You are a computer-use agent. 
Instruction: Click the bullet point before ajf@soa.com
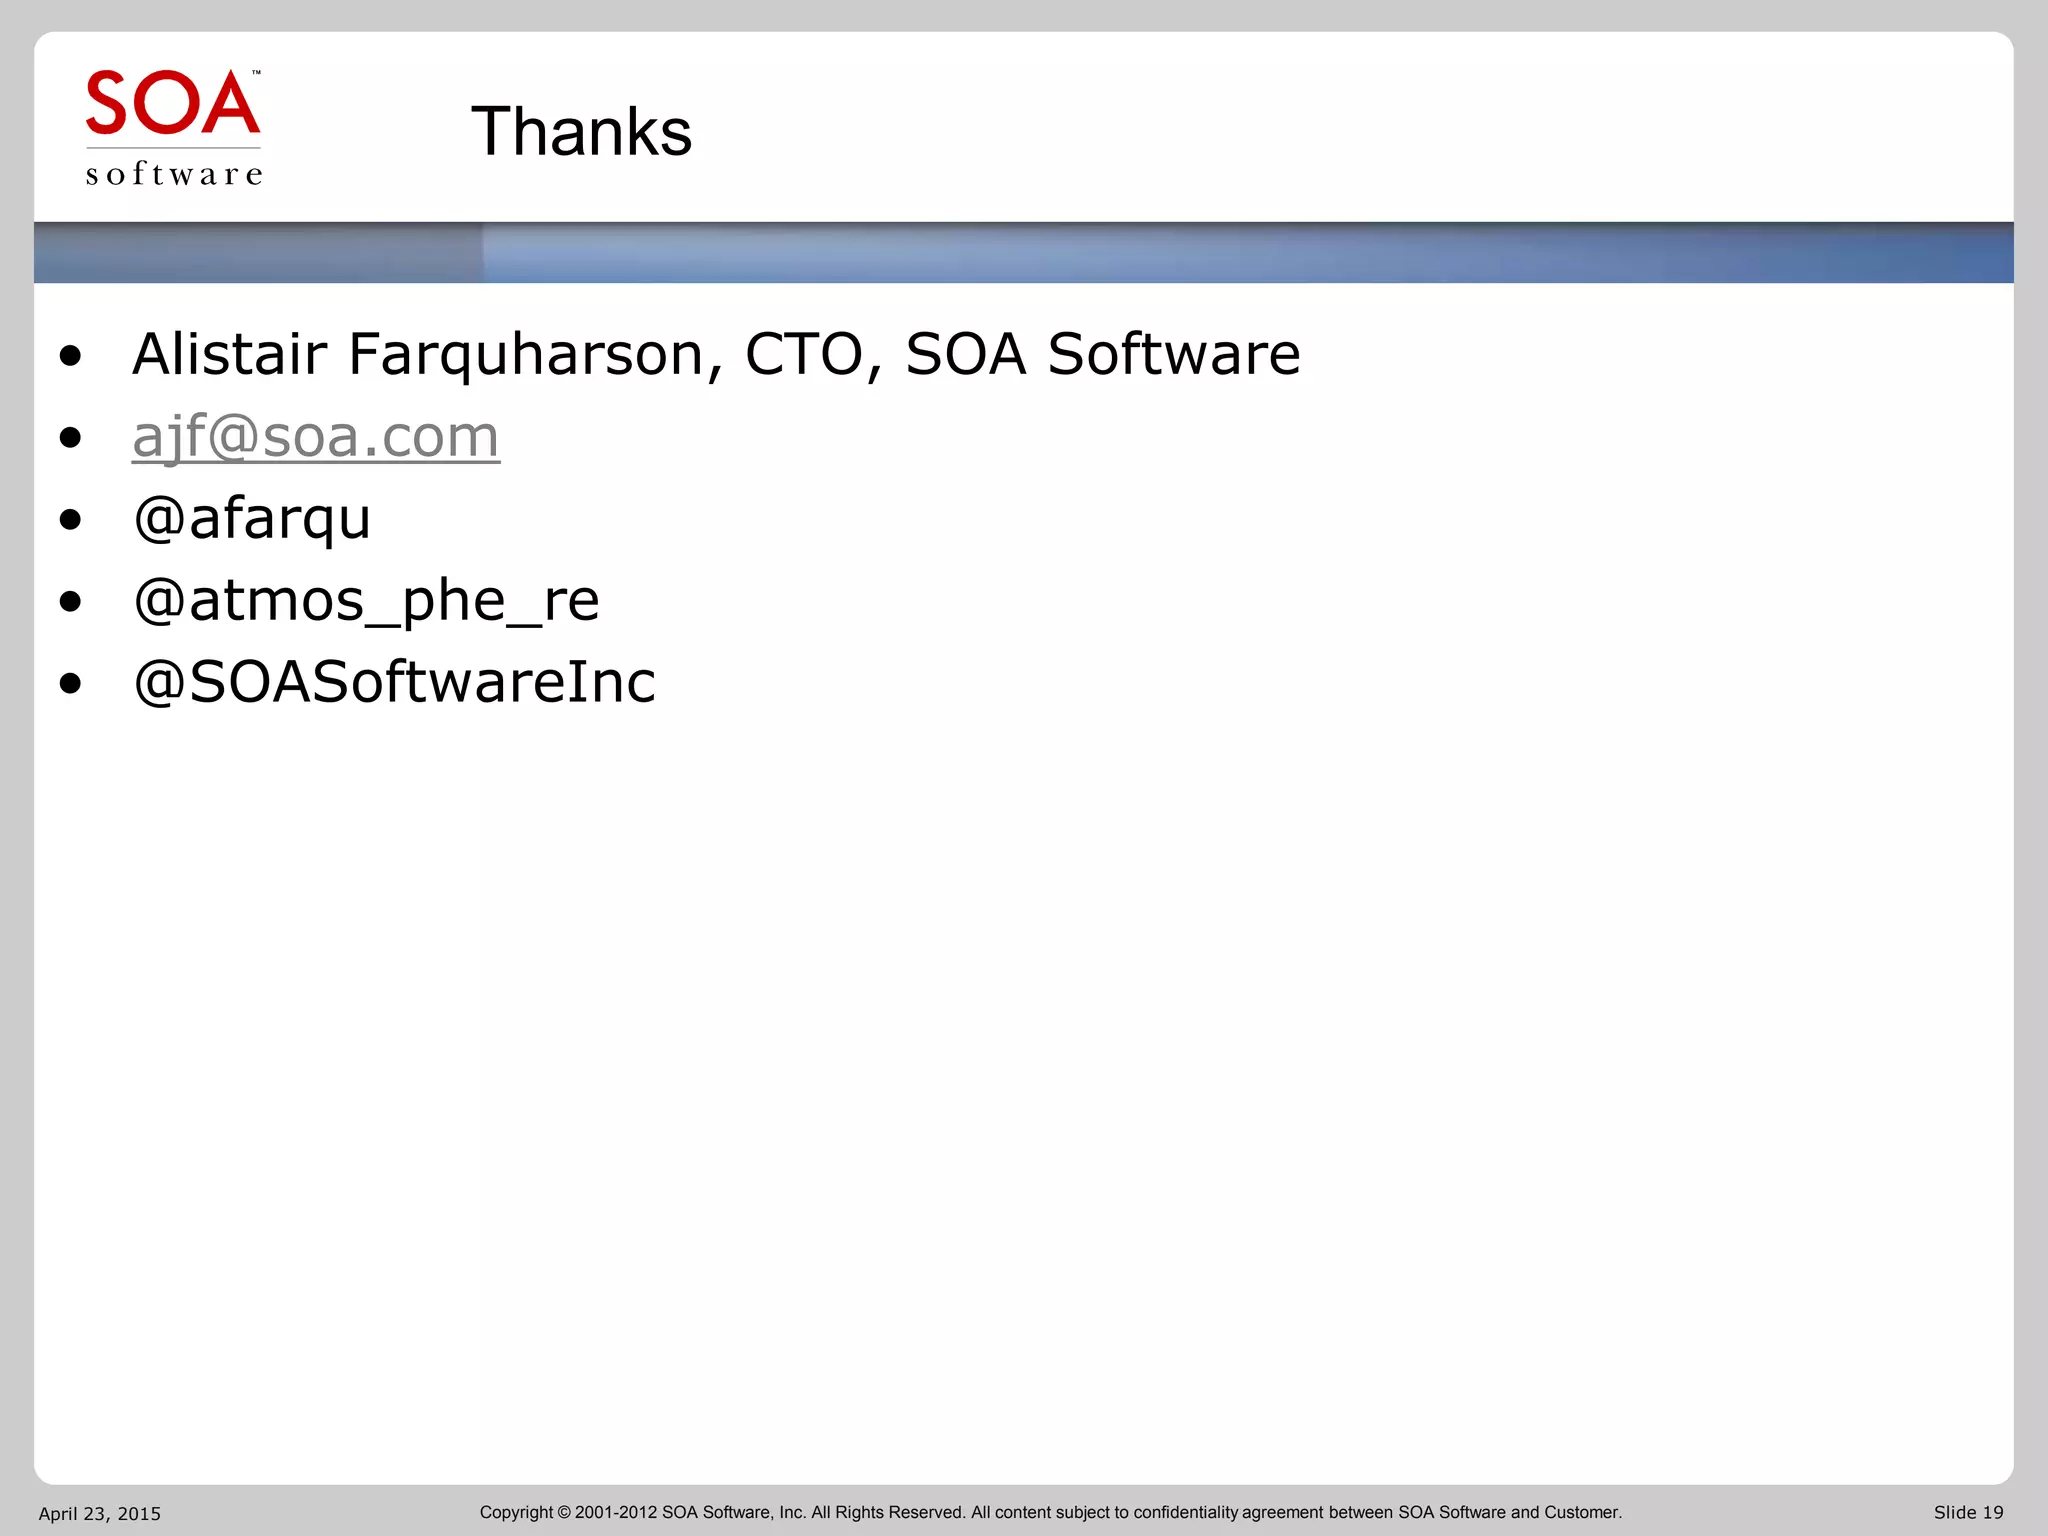click(x=70, y=437)
